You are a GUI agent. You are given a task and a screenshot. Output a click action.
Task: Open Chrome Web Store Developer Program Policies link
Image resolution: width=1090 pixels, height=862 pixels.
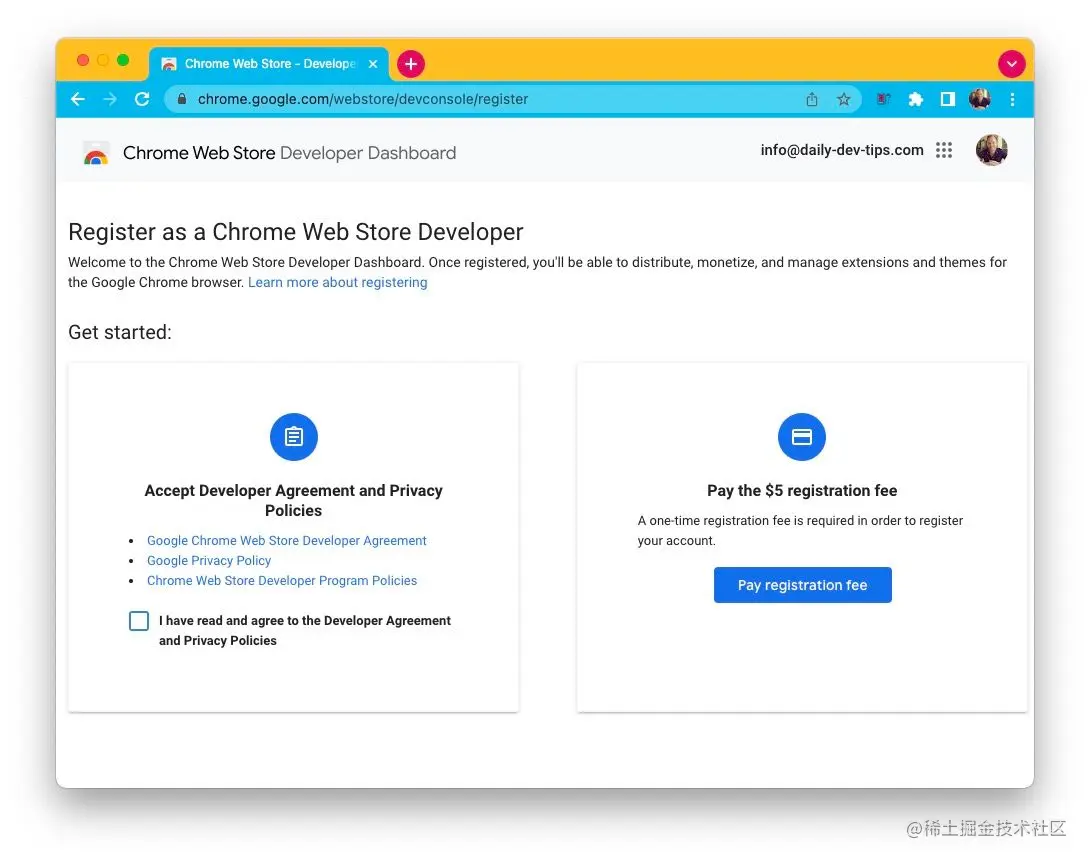[282, 580]
